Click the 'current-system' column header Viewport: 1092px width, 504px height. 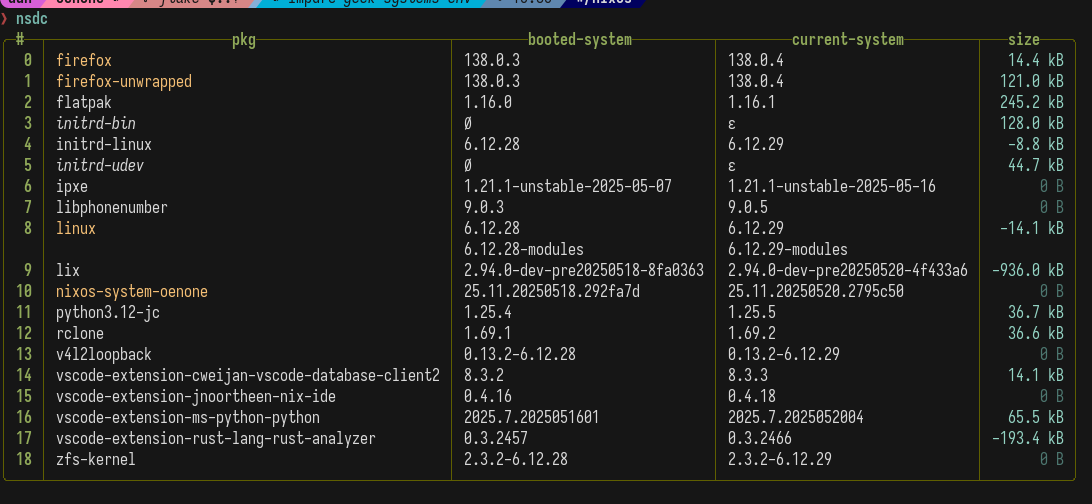(848, 40)
